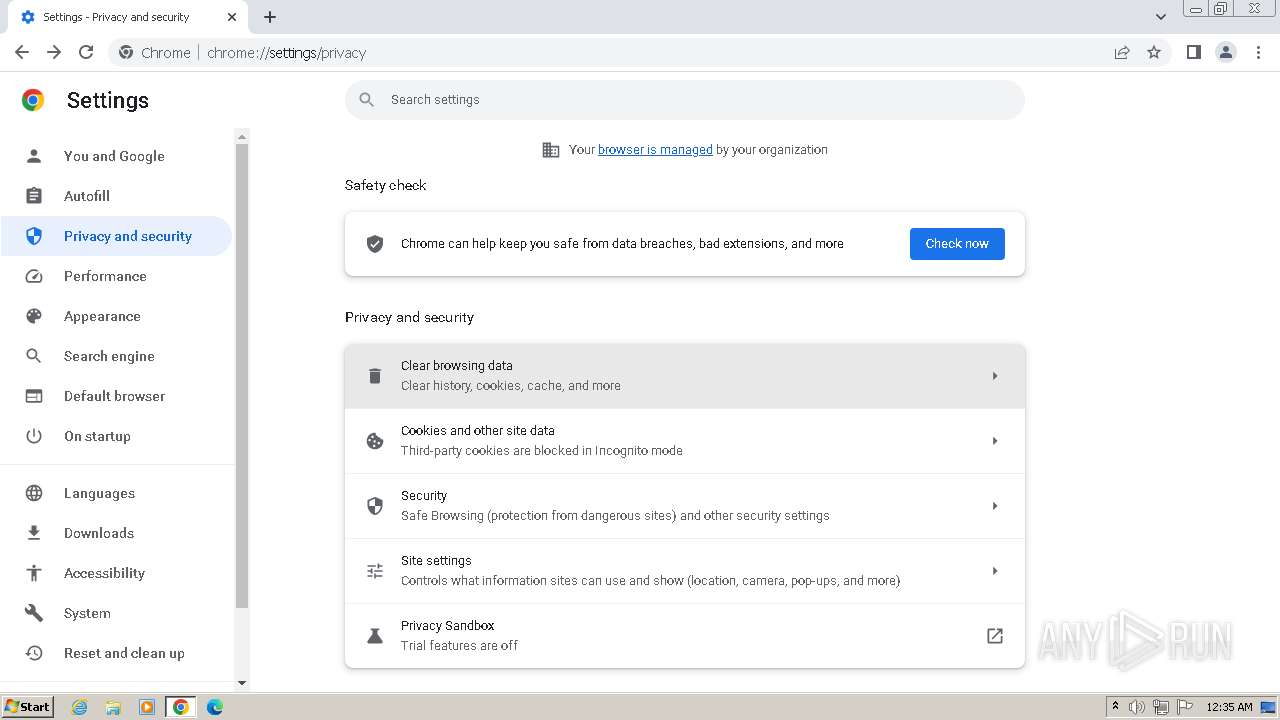Click the sidebar scrollbar up arrow
This screenshot has width=1280, height=720.
tap(241, 136)
